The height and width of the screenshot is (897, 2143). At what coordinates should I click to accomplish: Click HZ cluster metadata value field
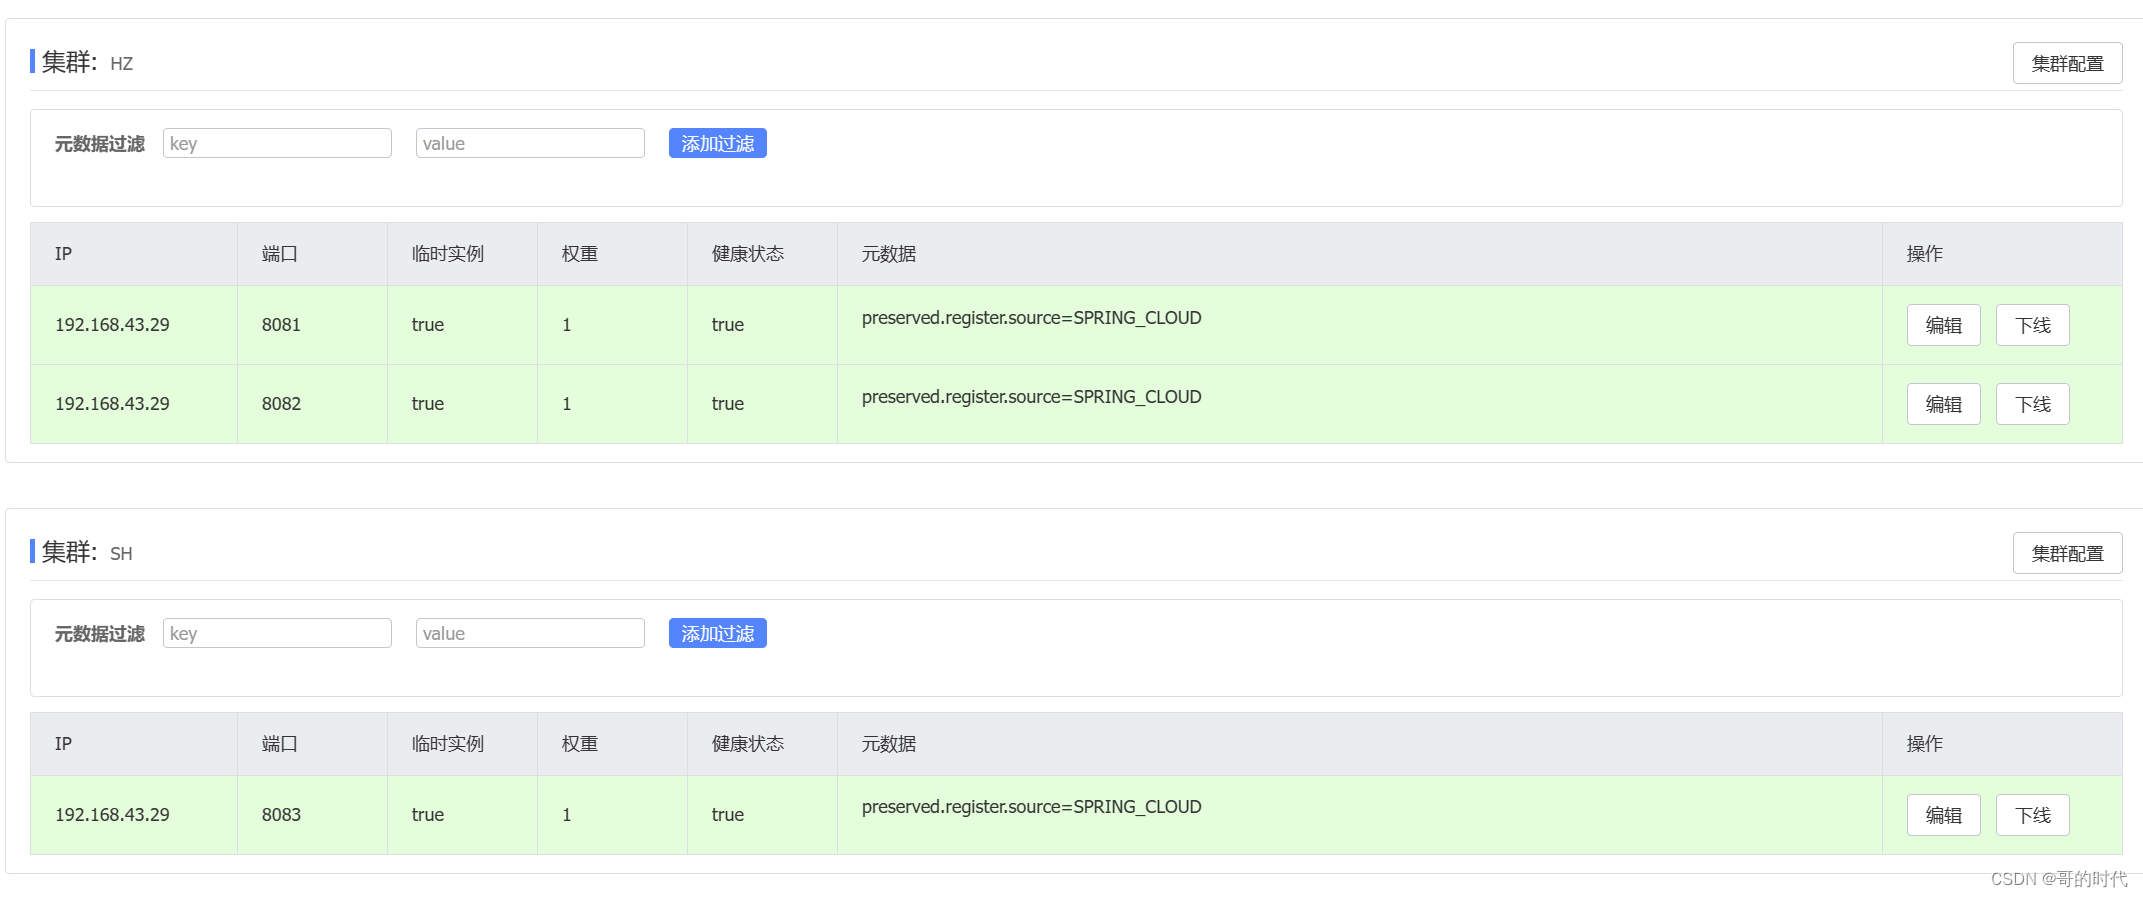(530, 144)
